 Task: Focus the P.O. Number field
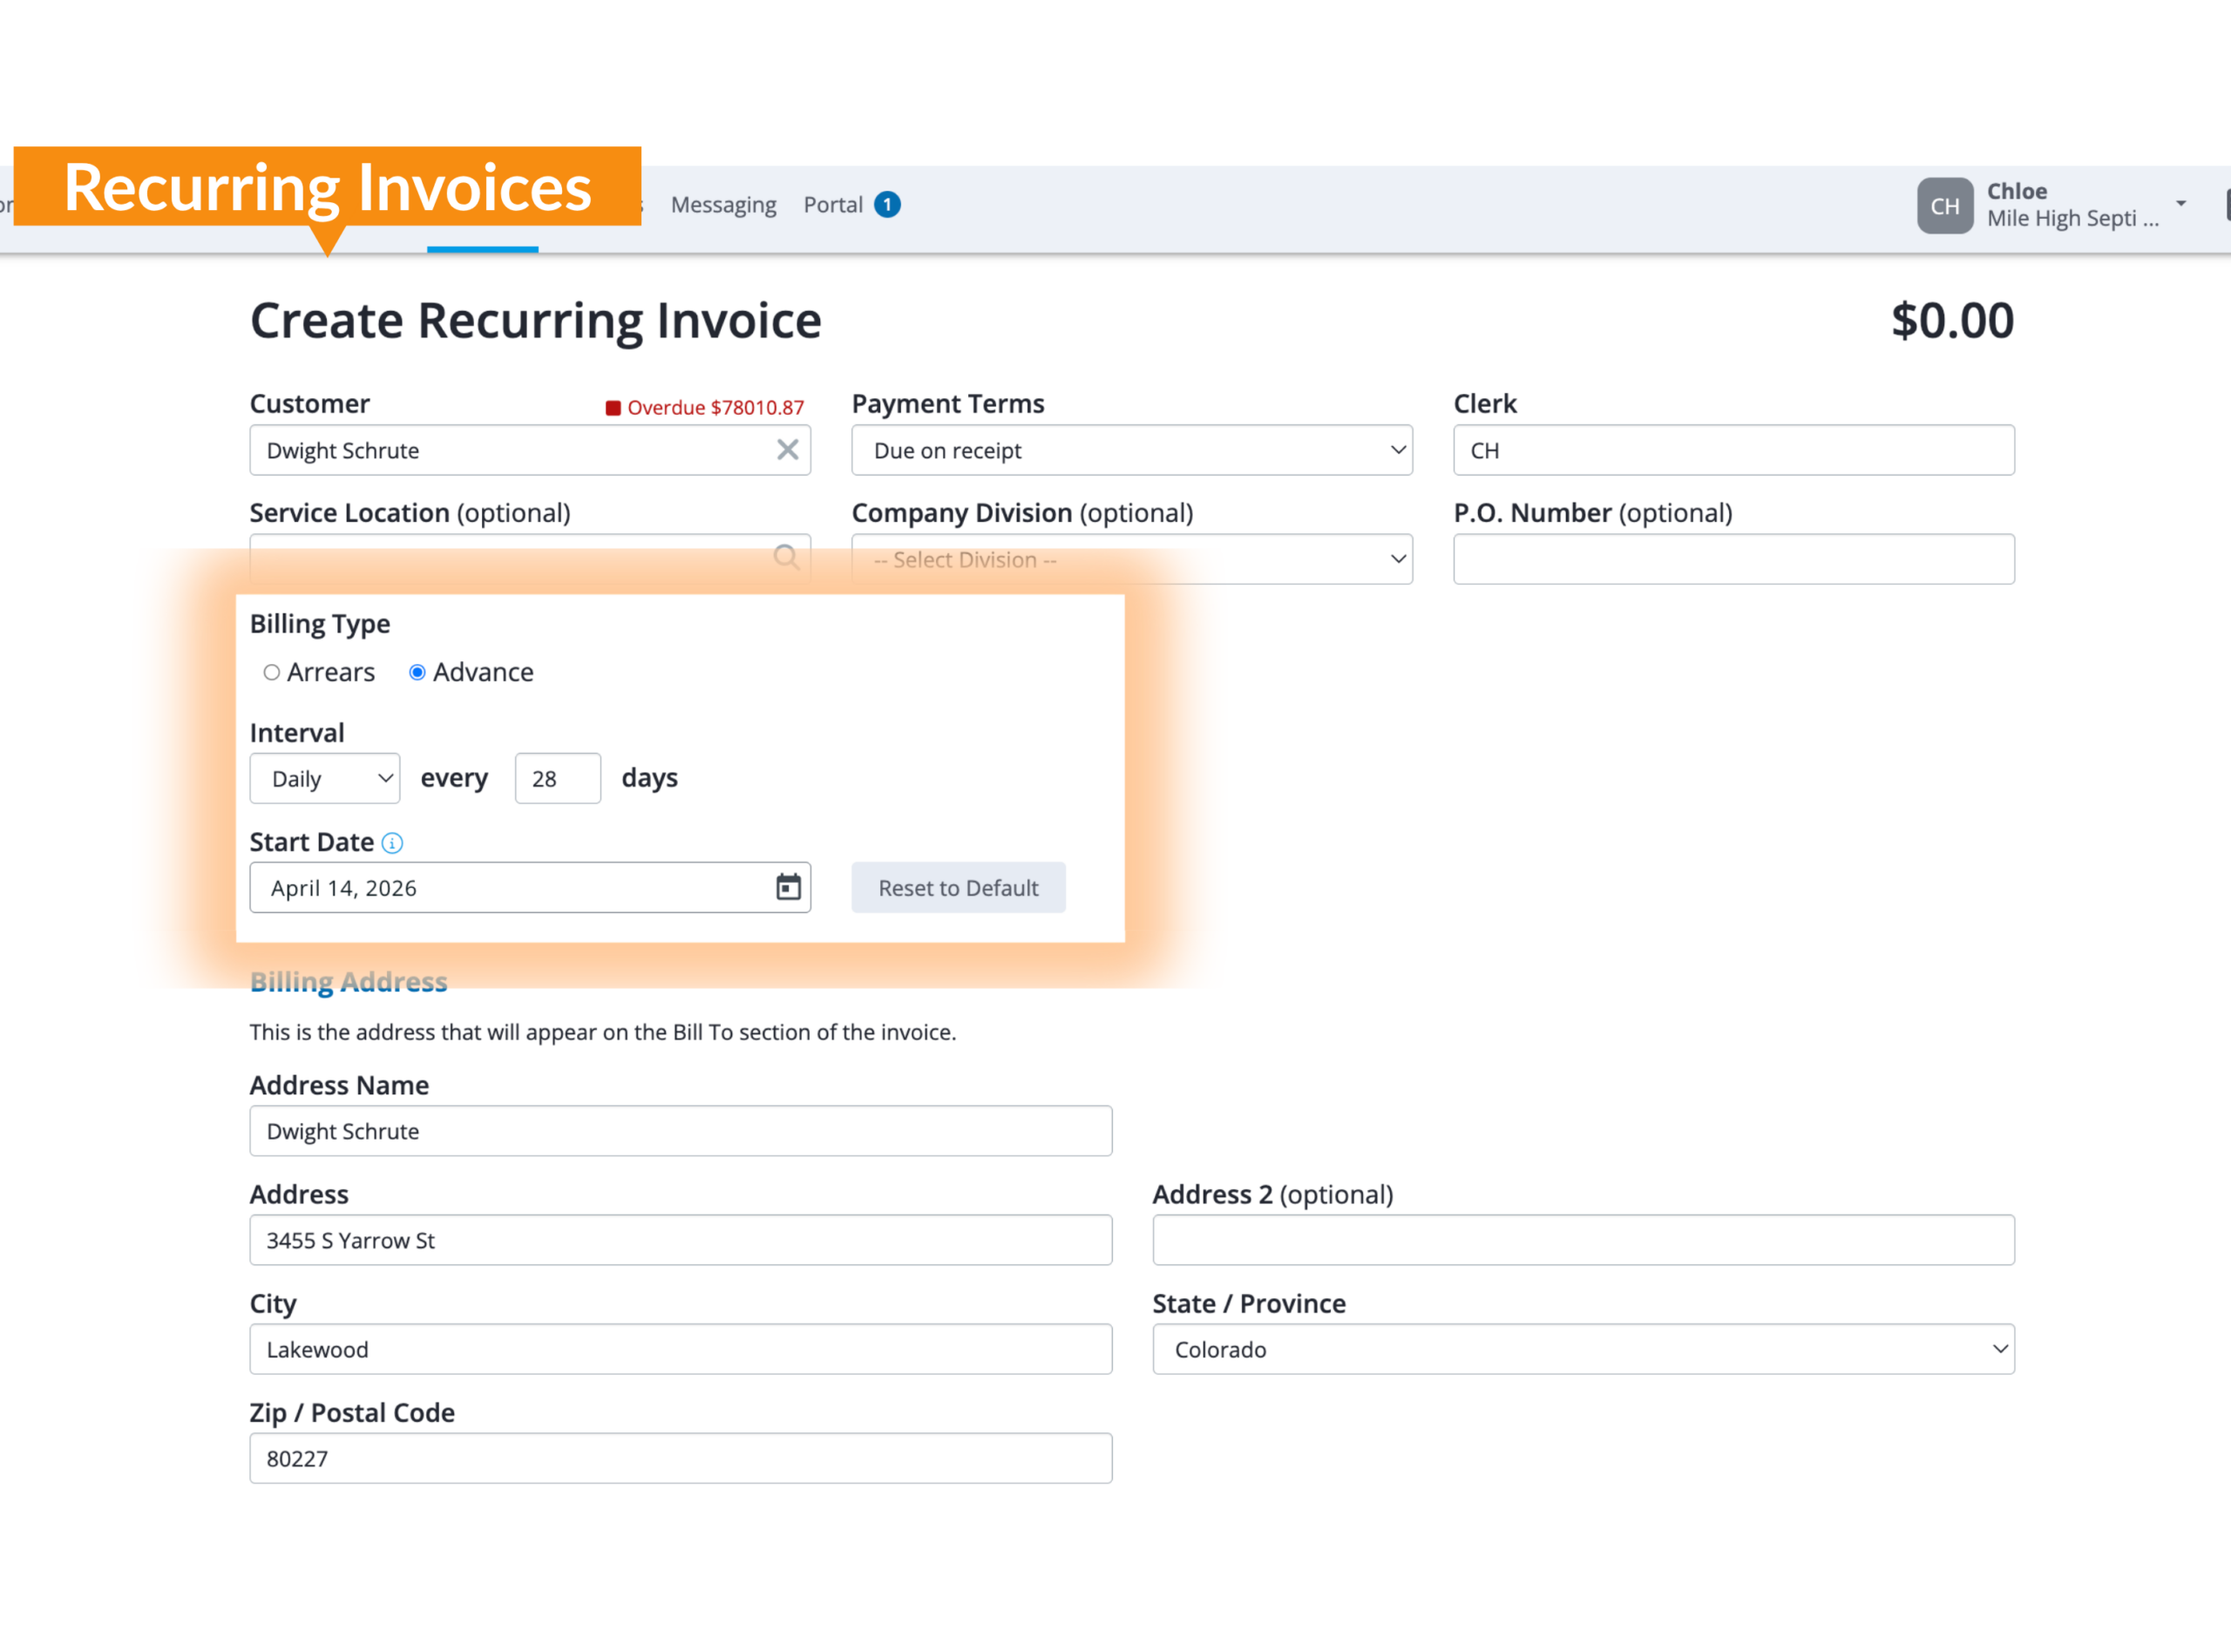point(1733,559)
